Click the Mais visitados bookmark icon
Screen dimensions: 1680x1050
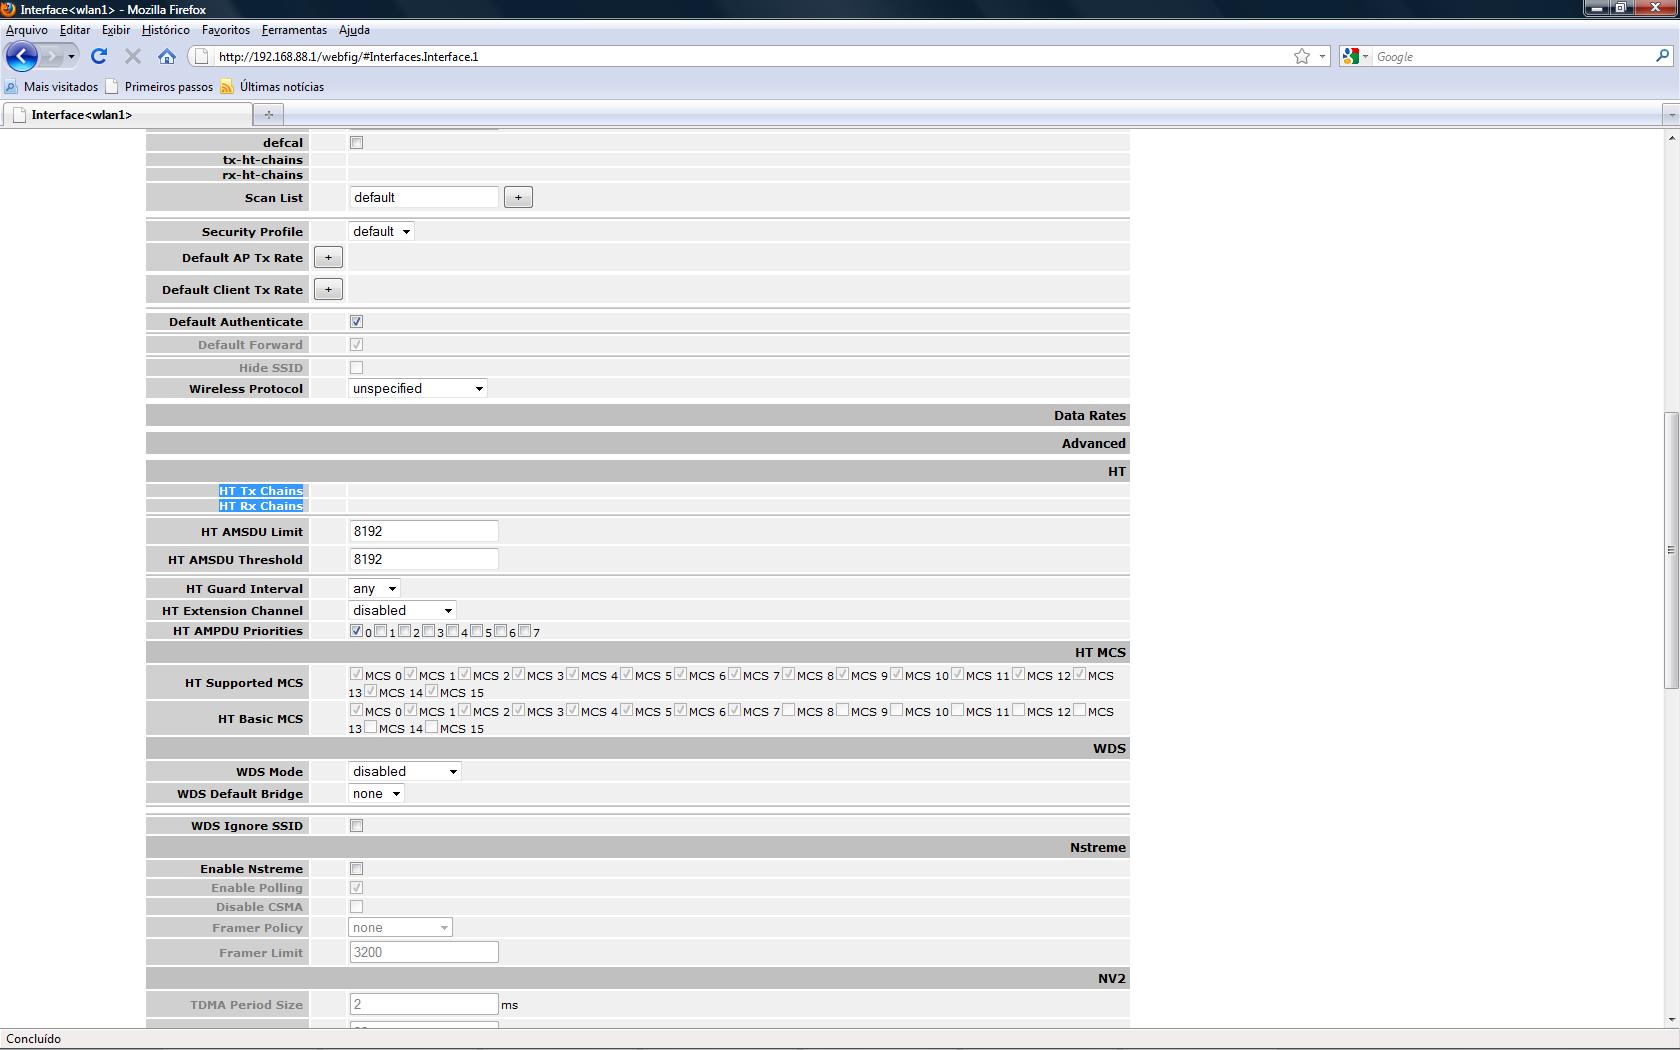pyautogui.click(x=12, y=86)
